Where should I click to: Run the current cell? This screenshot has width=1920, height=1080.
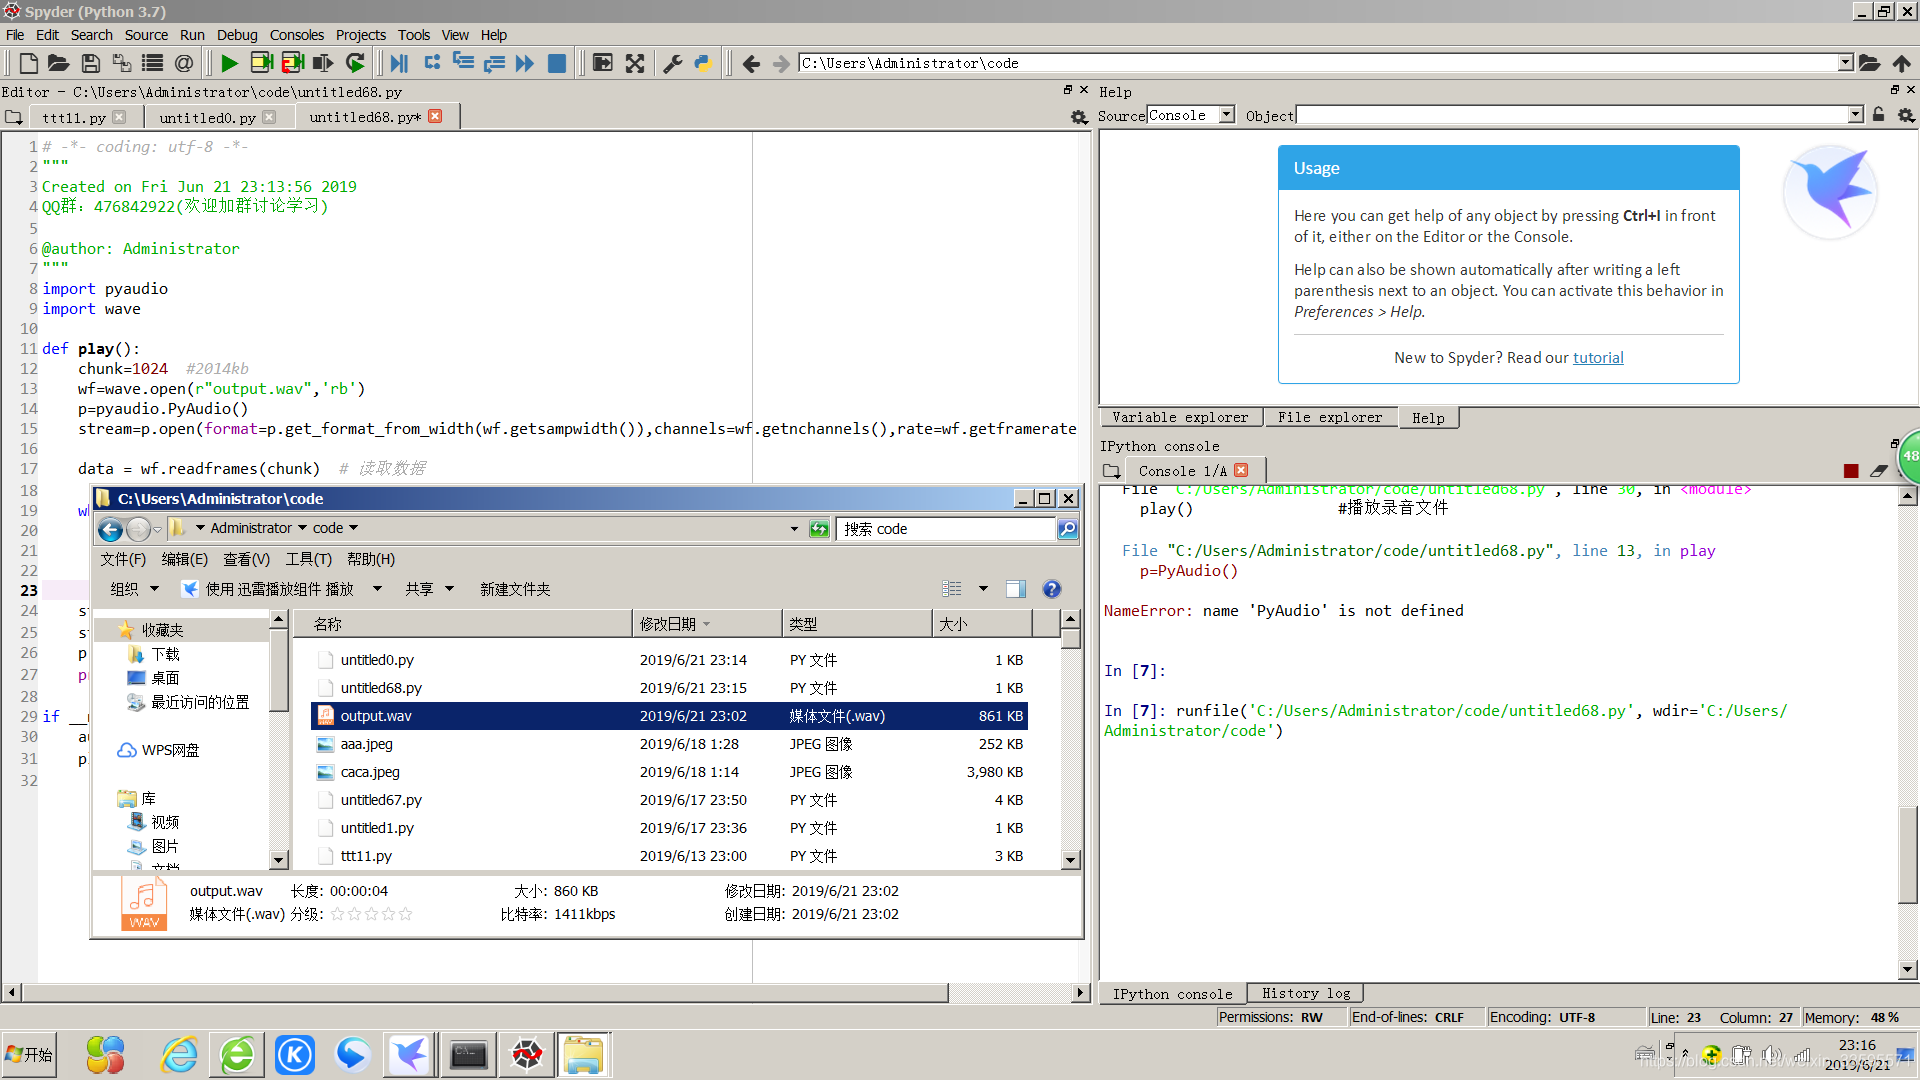261,63
